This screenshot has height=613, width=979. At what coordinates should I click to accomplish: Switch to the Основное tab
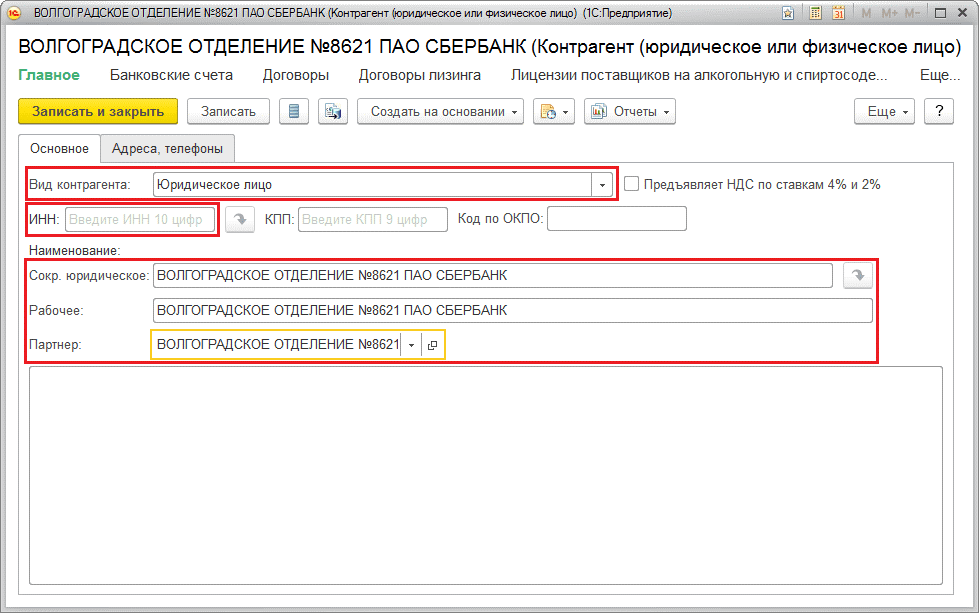click(x=59, y=149)
